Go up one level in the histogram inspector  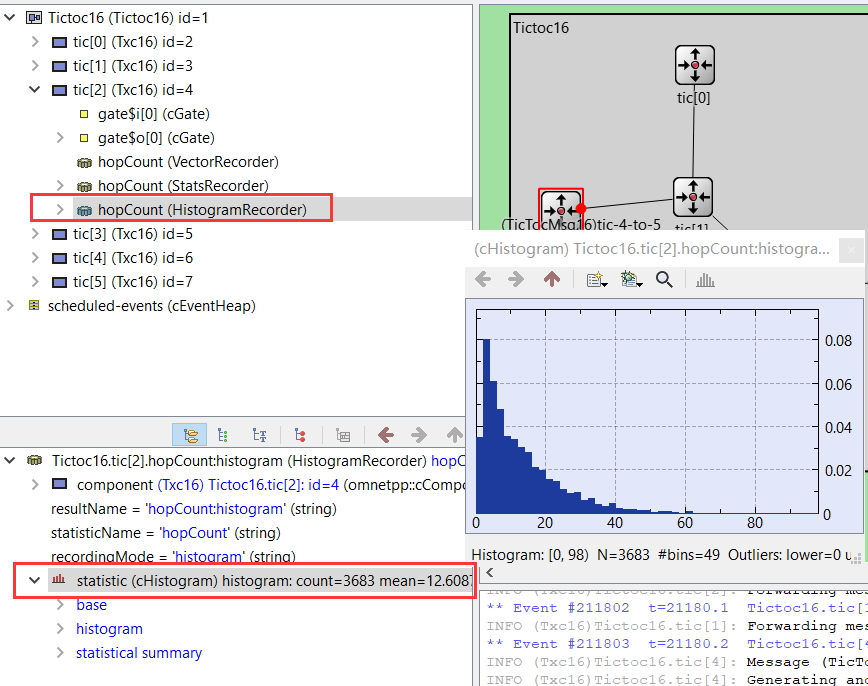[551, 280]
